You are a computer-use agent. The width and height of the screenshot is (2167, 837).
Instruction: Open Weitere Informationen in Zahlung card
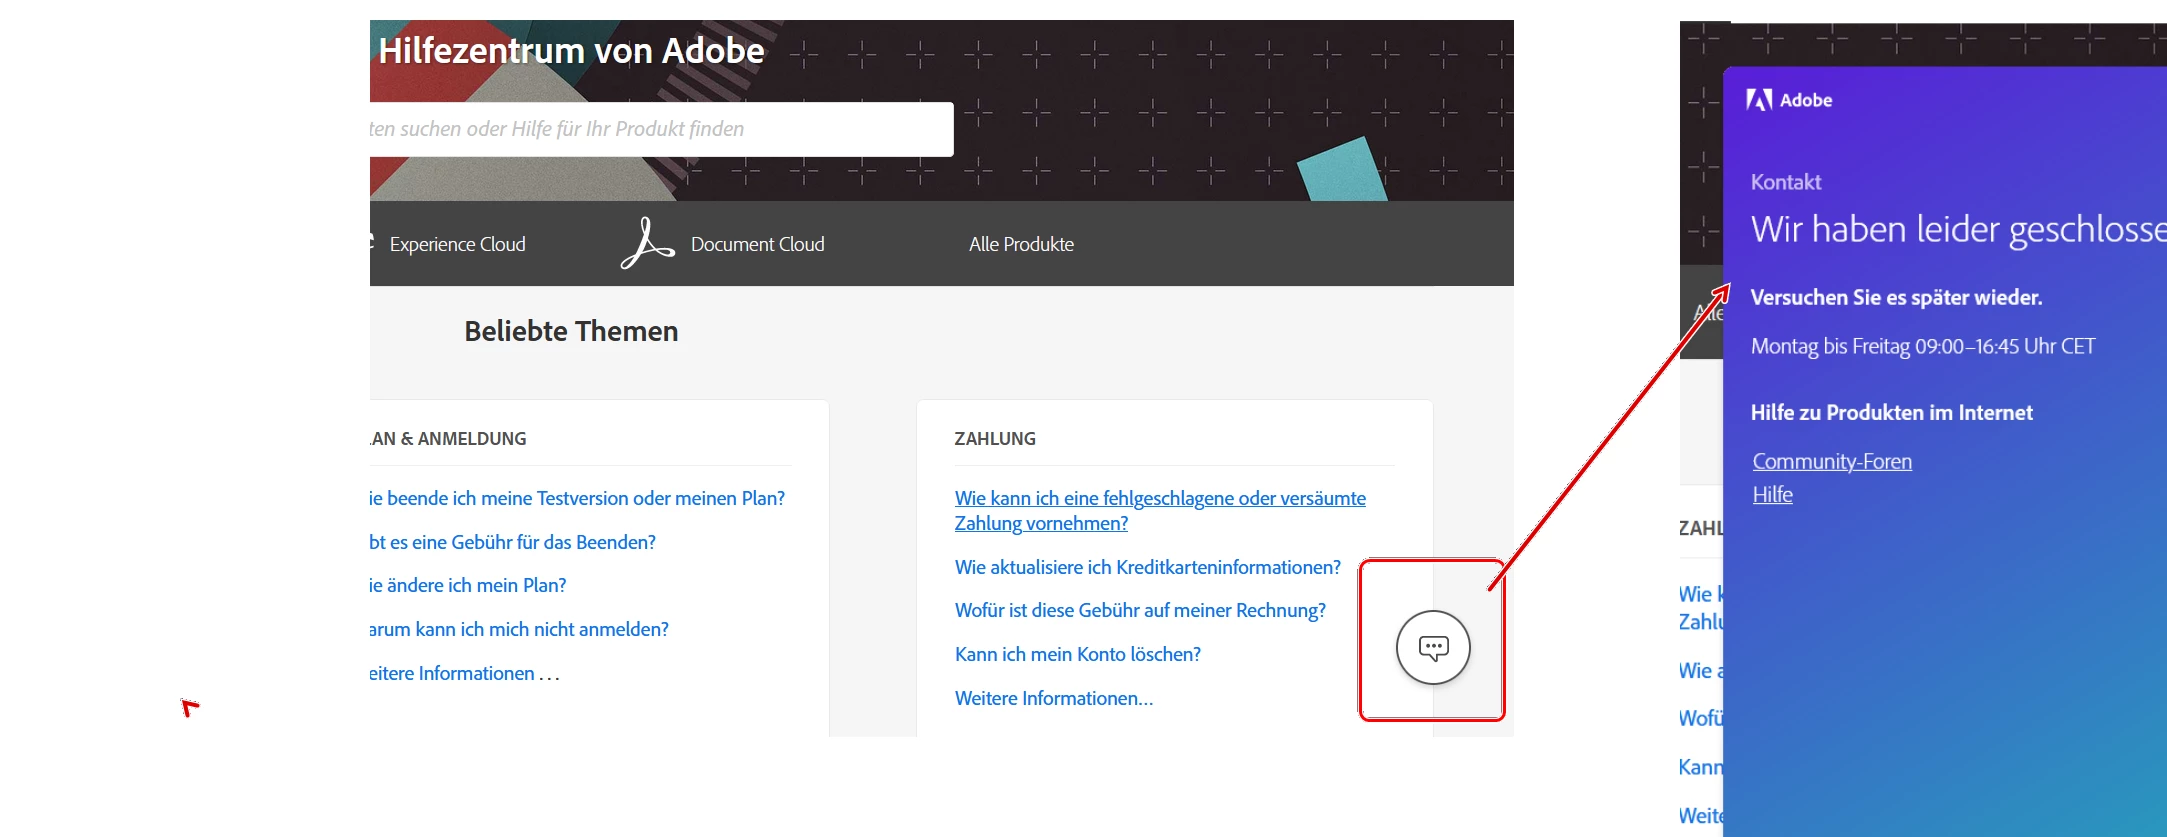pyautogui.click(x=1054, y=698)
